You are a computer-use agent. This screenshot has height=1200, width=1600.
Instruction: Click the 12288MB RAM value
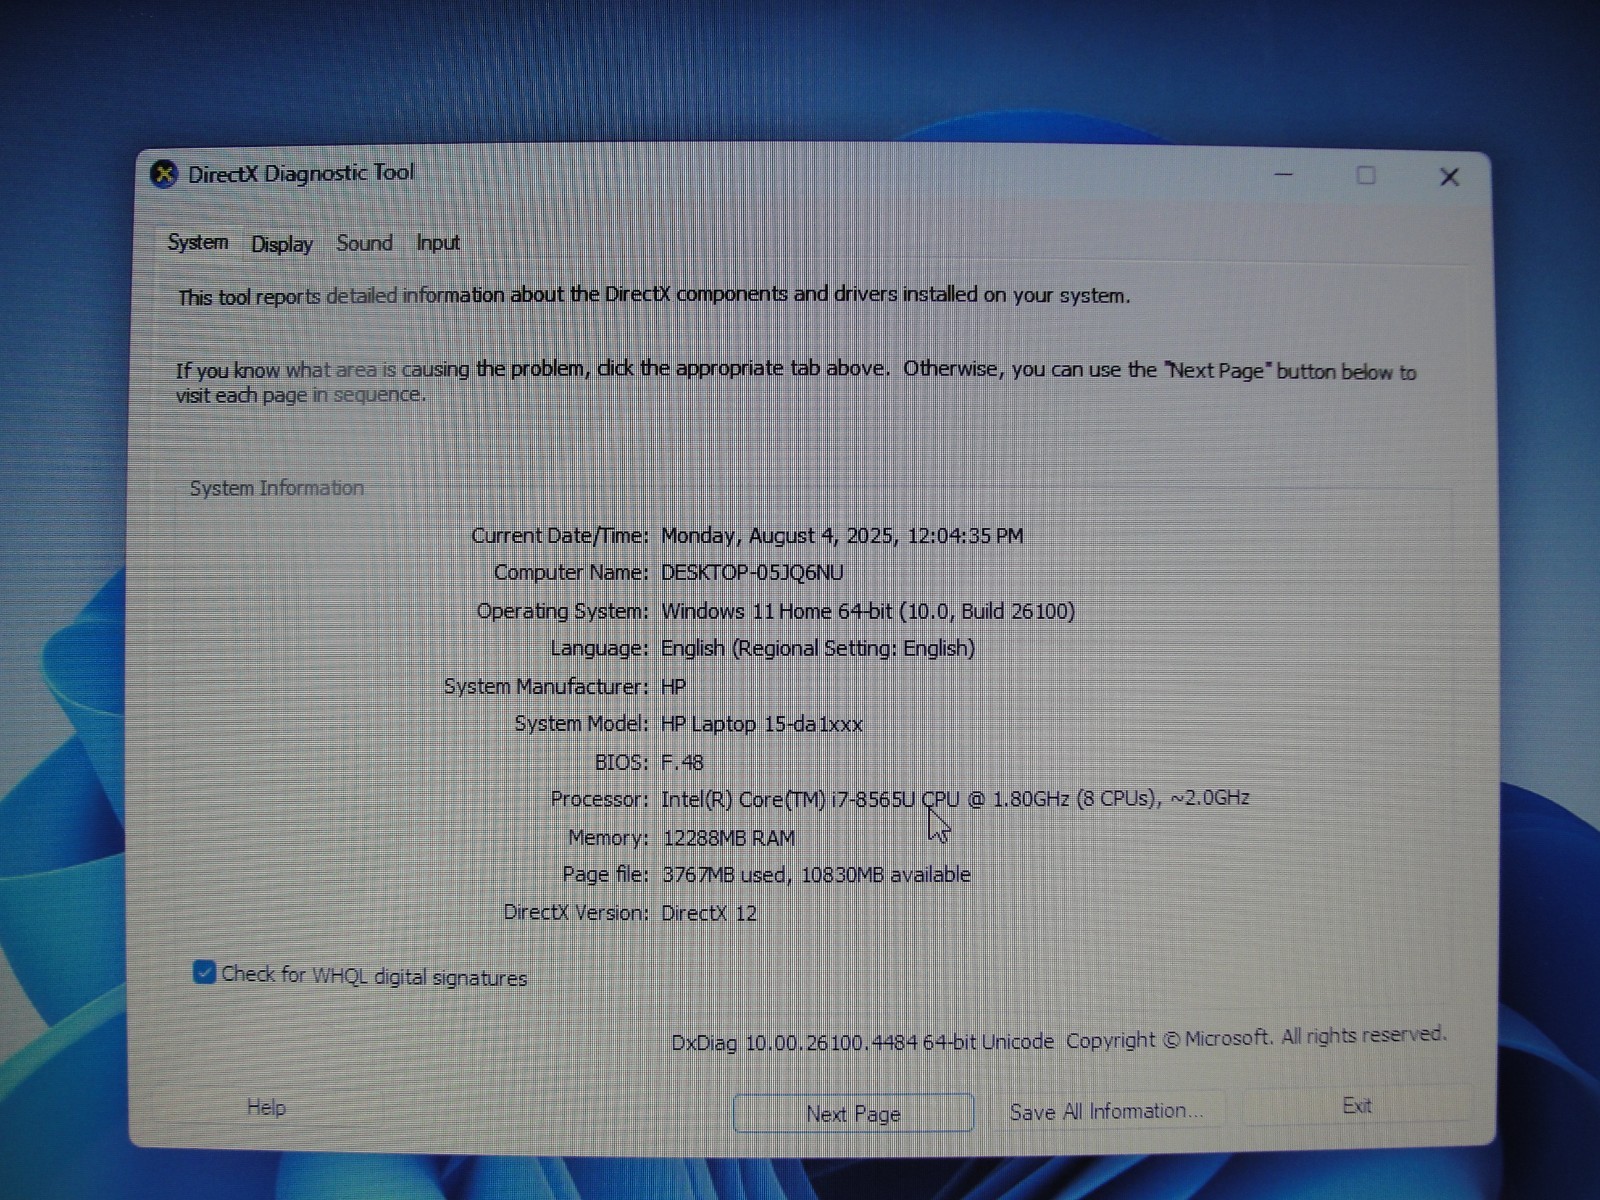pyautogui.click(x=729, y=838)
